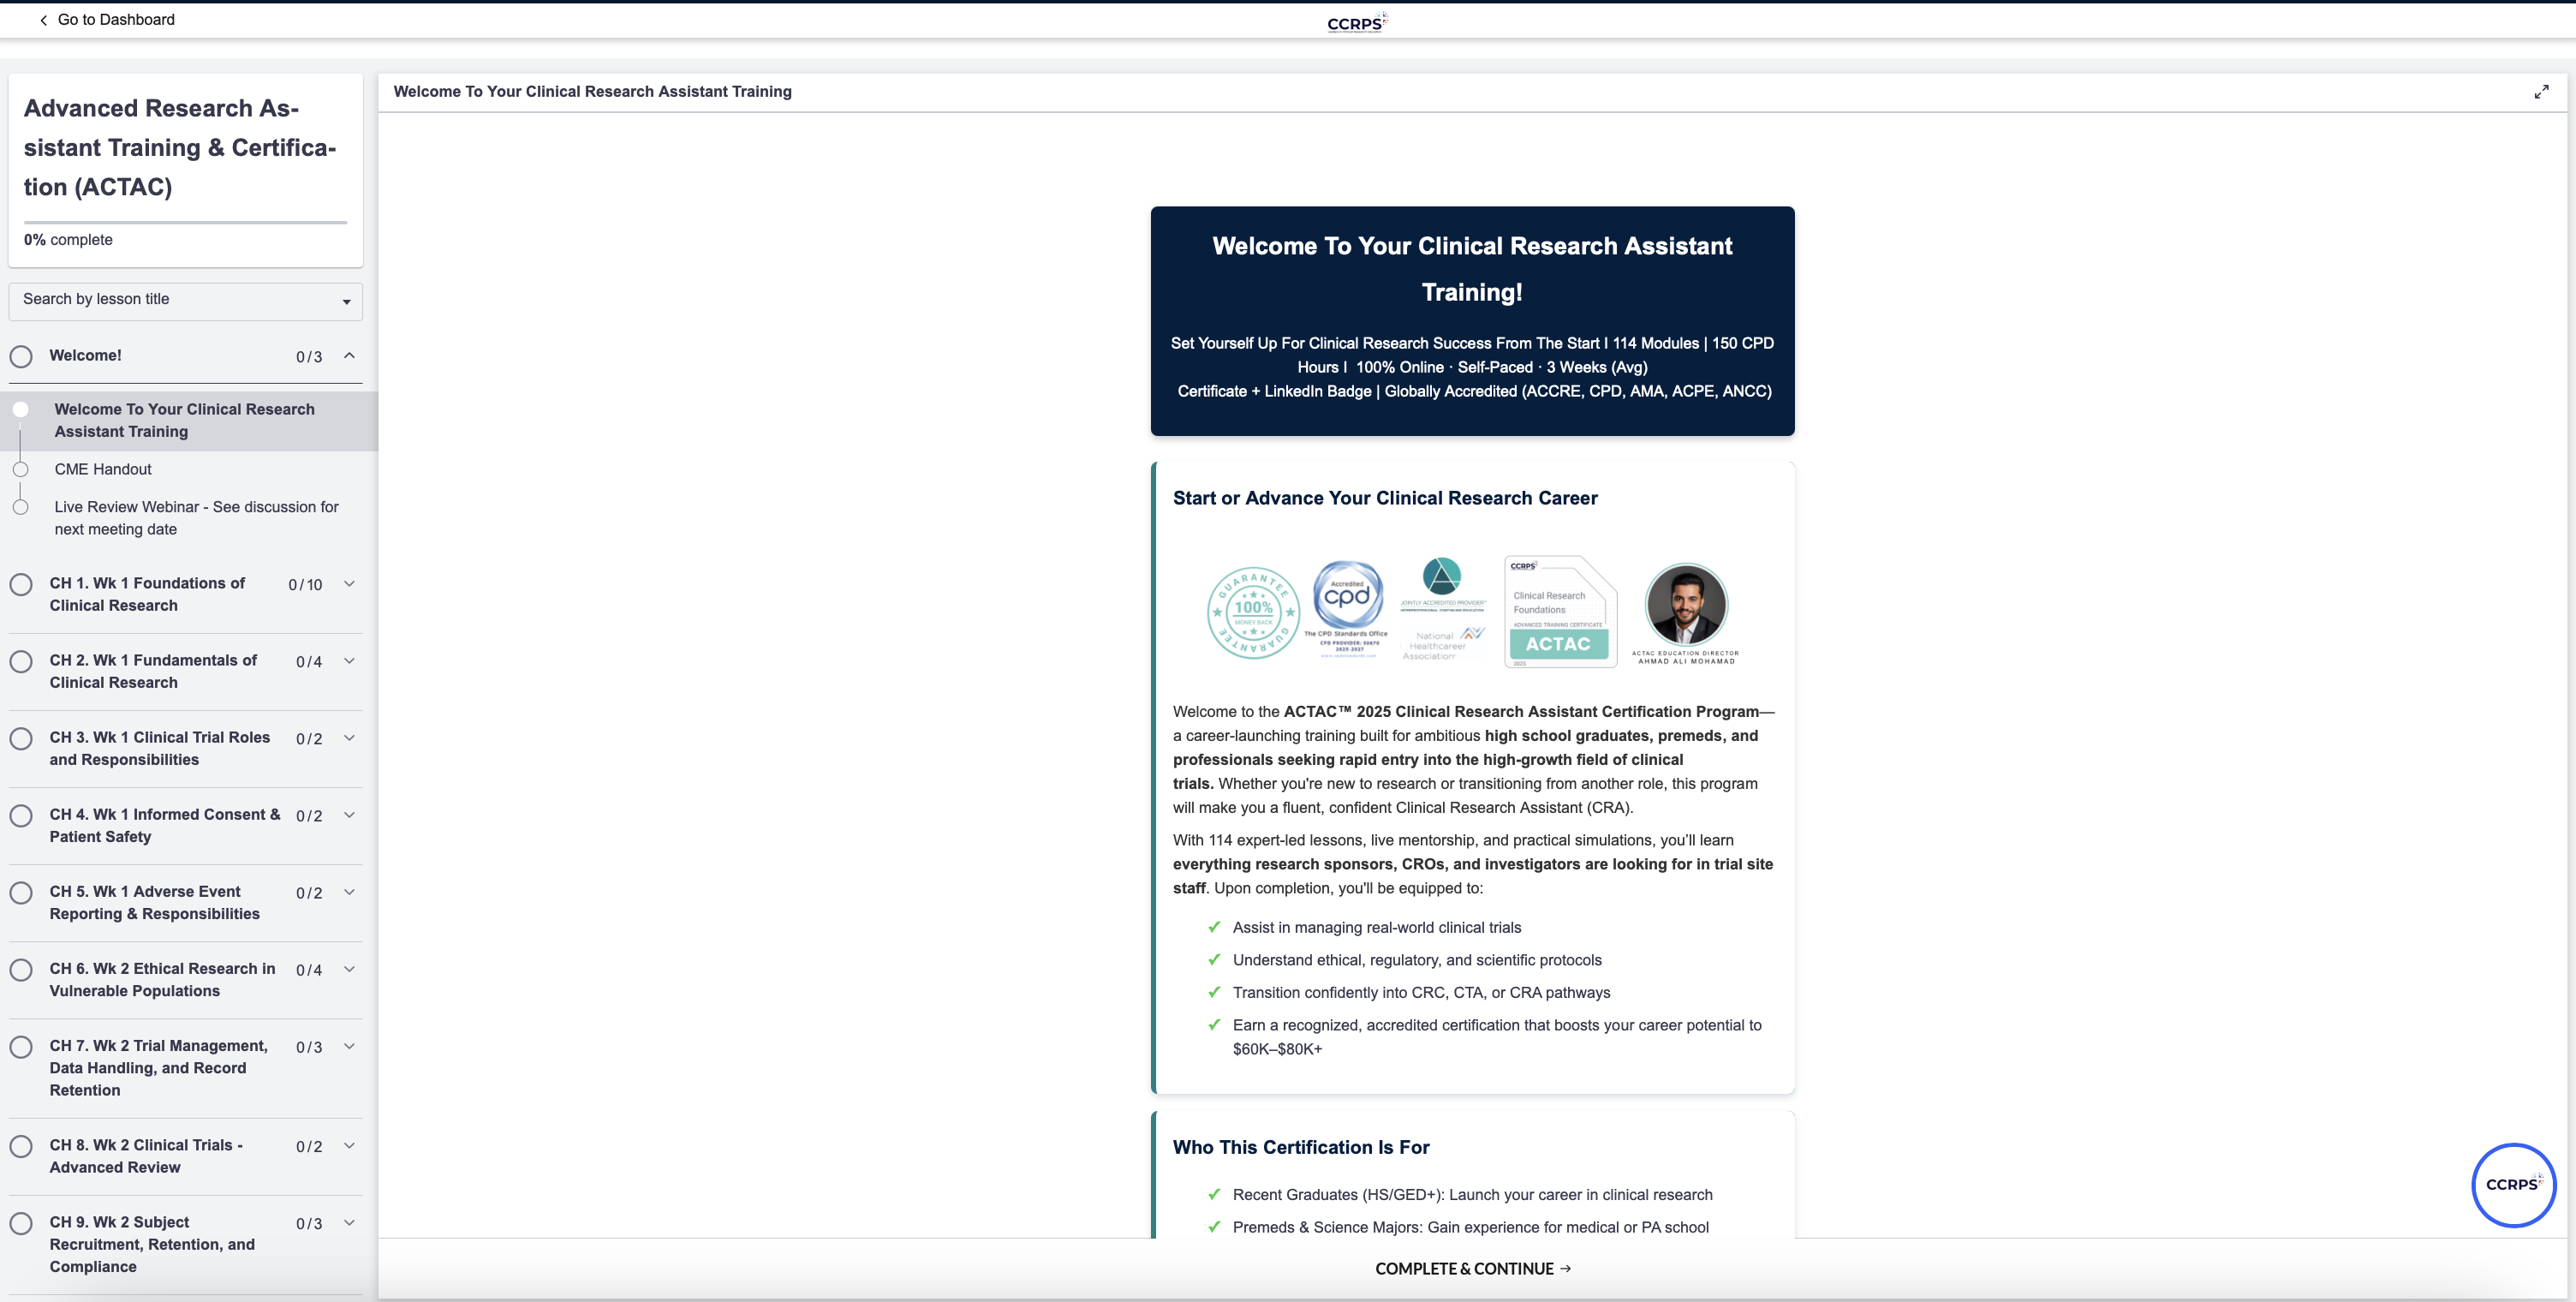Toggle CH 8 Advanced Review completion circle
The width and height of the screenshot is (2576, 1302).
[x=21, y=1146]
